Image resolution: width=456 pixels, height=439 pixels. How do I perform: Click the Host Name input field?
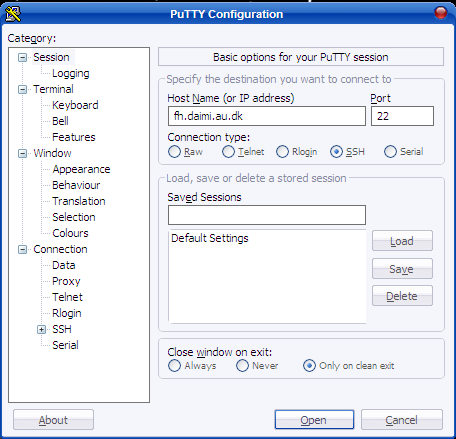point(267,116)
